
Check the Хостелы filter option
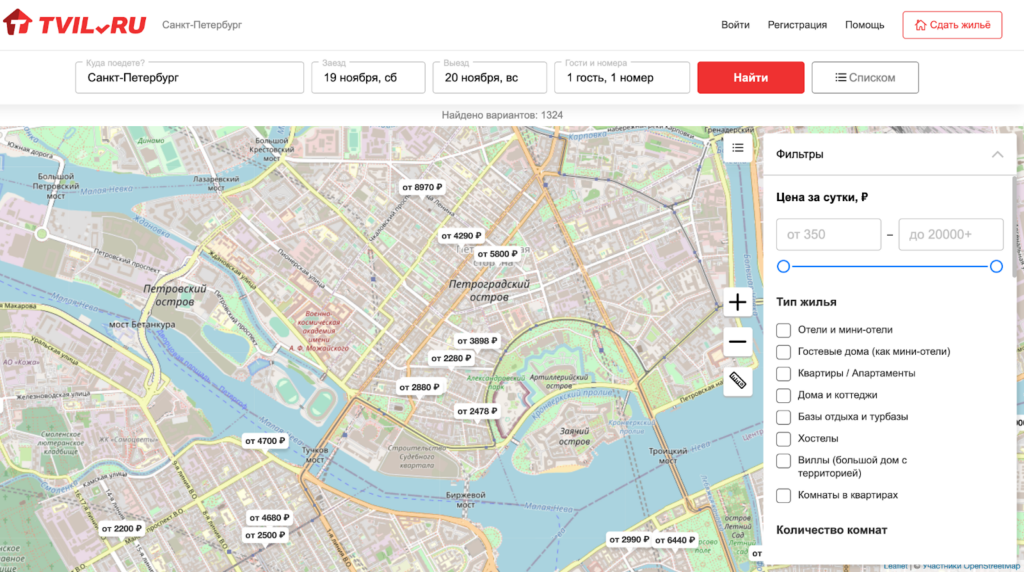click(784, 439)
